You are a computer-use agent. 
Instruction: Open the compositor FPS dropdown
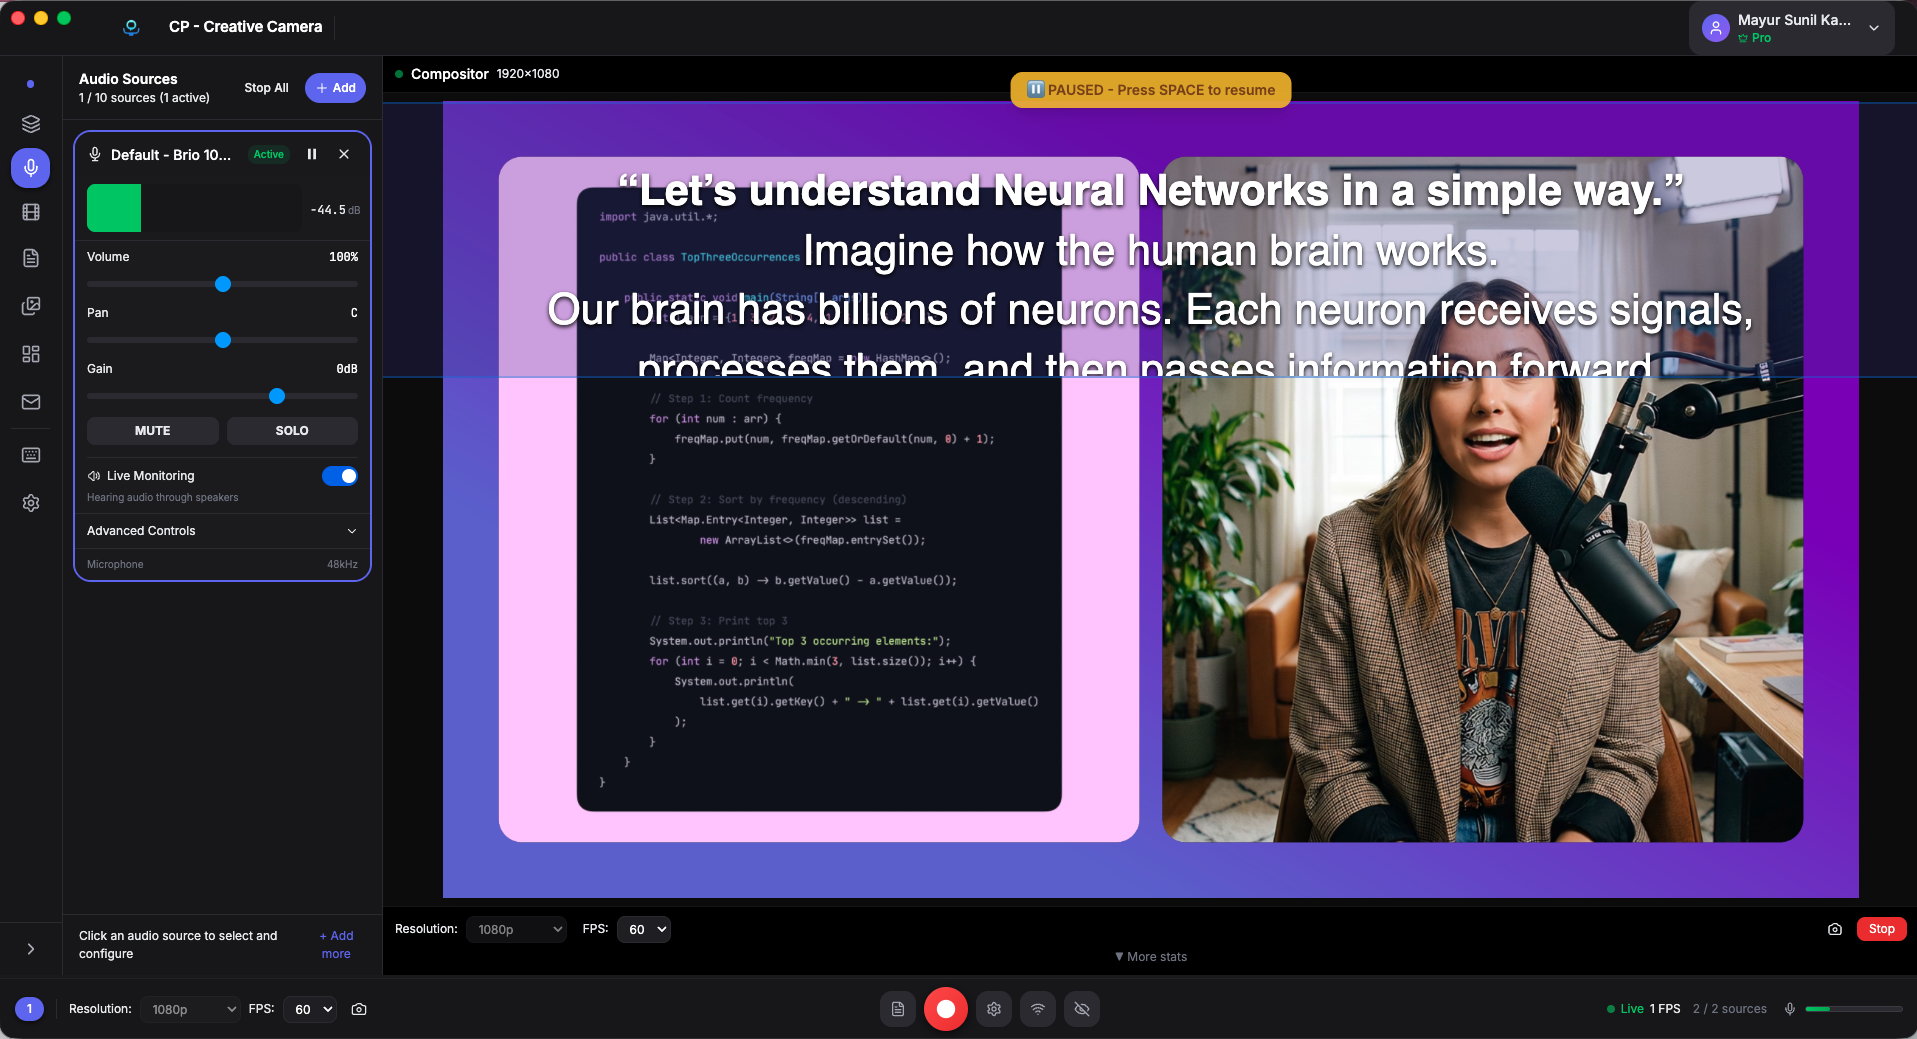pyautogui.click(x=643, y=929)
